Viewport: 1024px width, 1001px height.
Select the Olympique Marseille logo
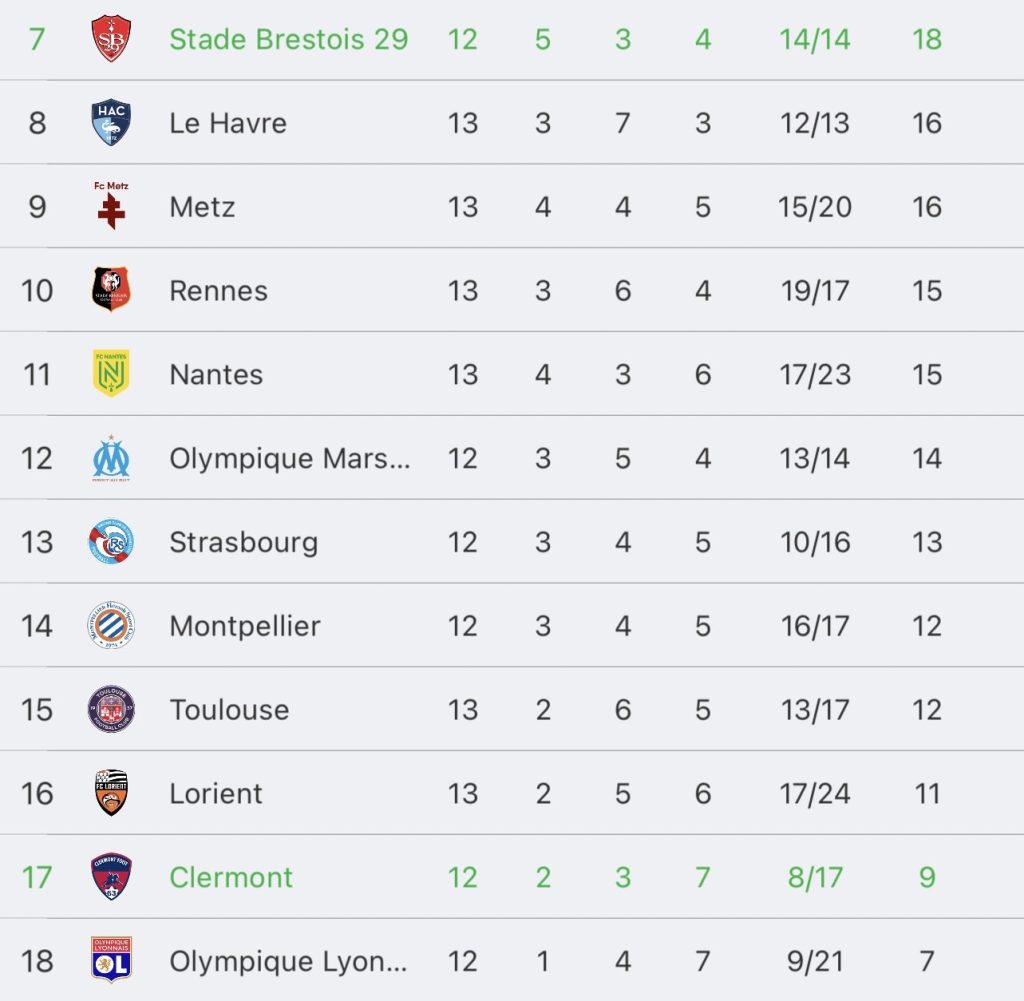[x=111, y=458]
